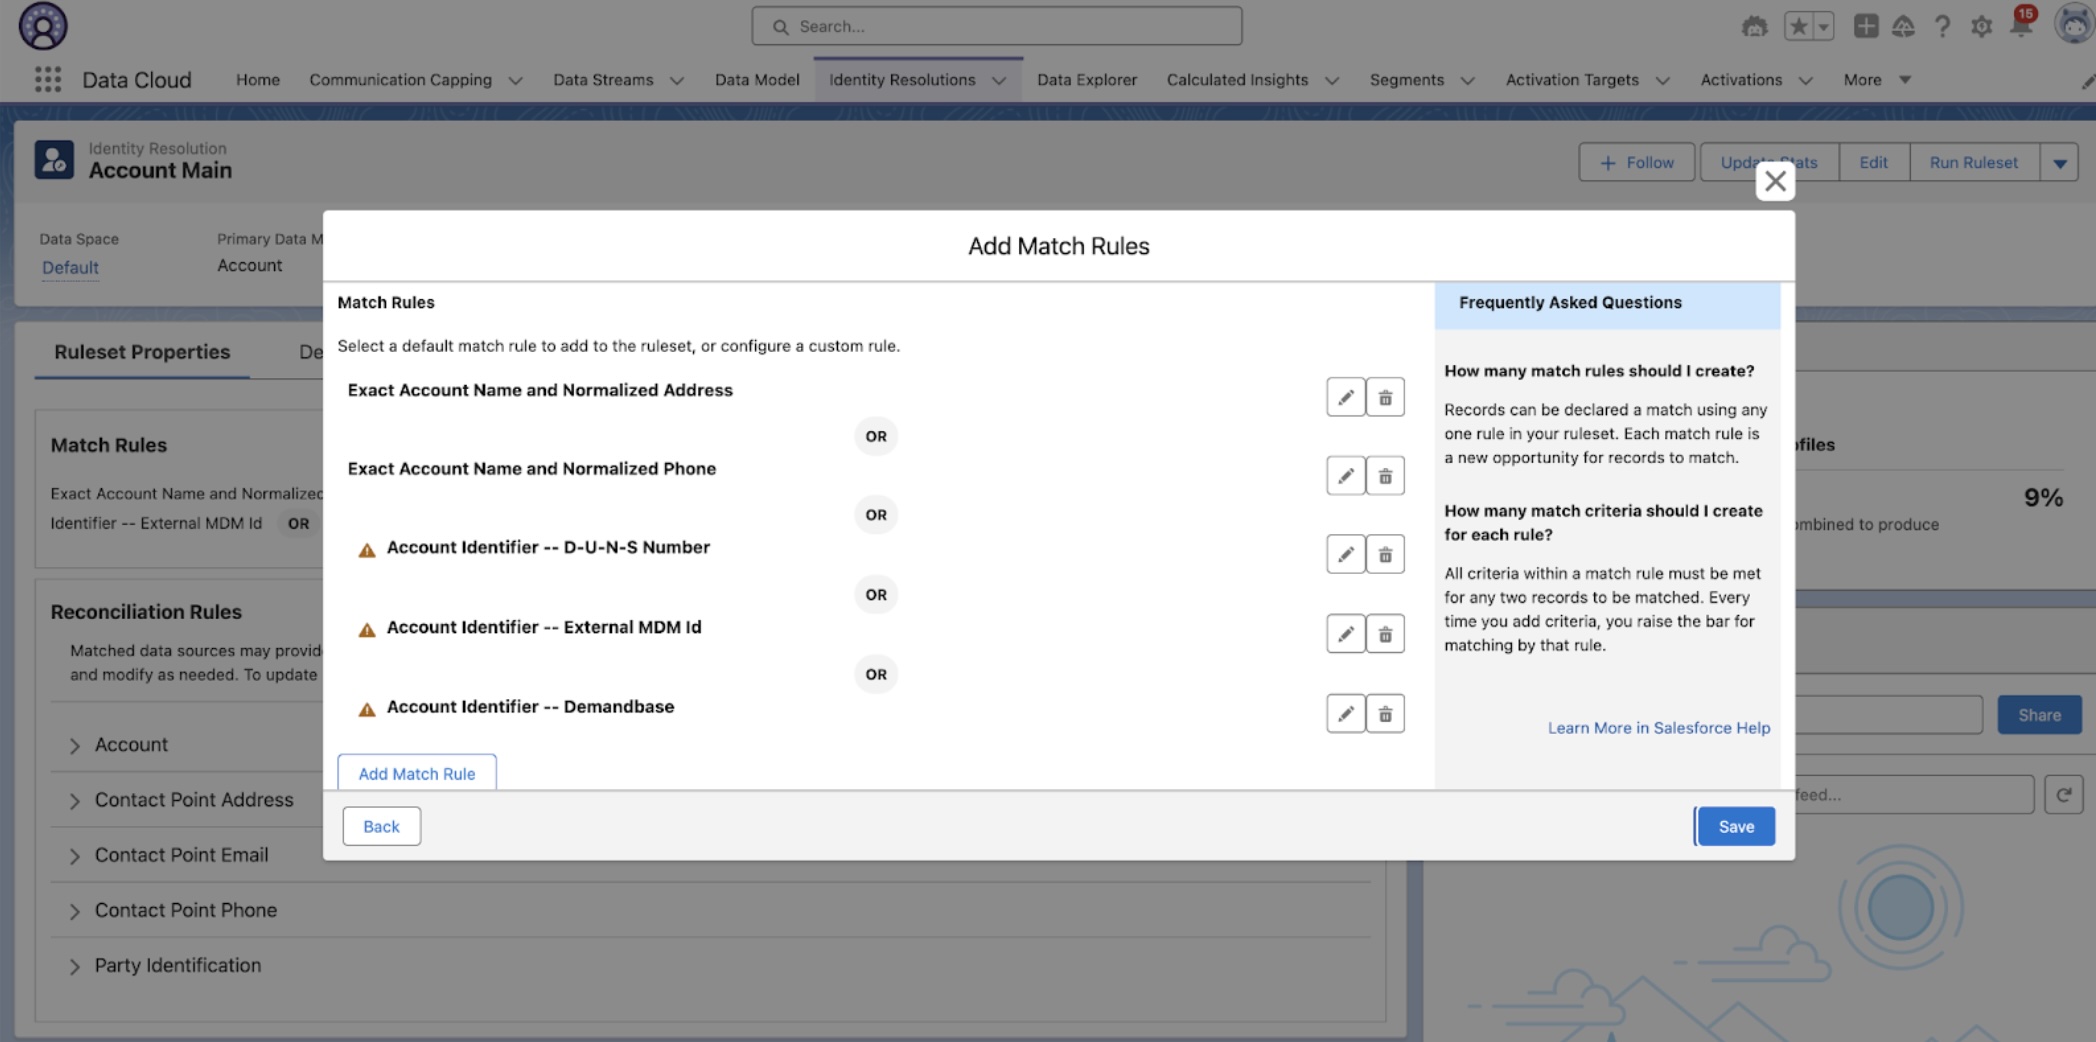This screenshot has height=1042, width=2096.
Task: Open the Help question mark menu
Action: pyautogui.click(x=1942, y=27)
